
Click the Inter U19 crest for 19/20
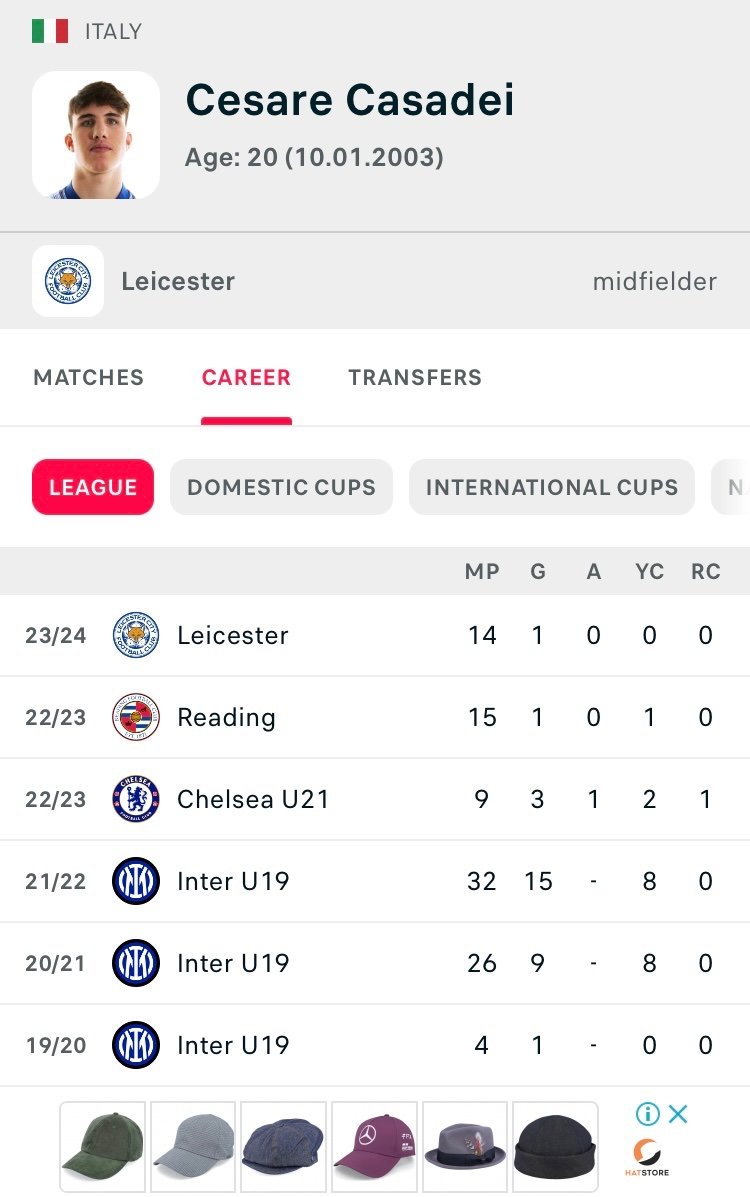coord(136,1045)
